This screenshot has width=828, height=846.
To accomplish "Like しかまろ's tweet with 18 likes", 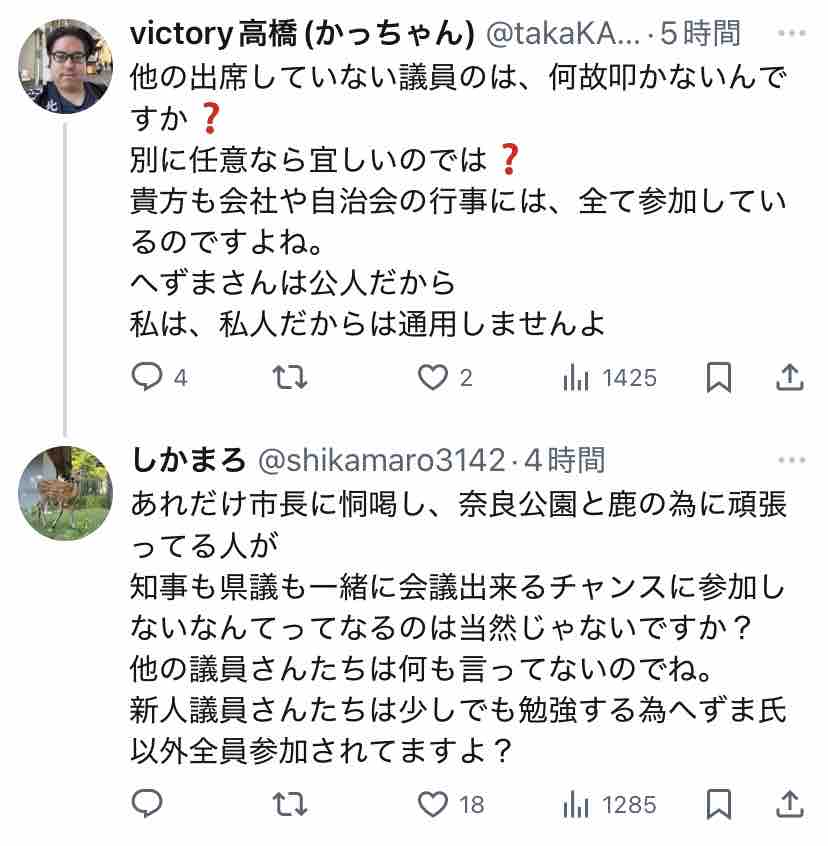I will click(432, 803).
